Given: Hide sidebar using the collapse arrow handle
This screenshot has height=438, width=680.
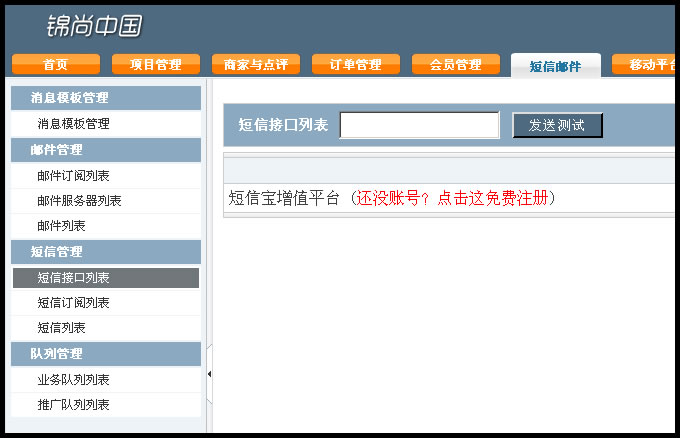Looking at the screenshot, I should (209, 374).
